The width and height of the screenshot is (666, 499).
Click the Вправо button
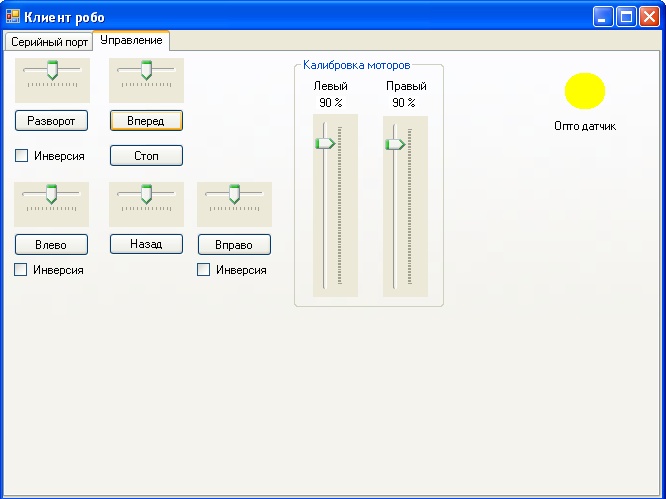(x=234, y=244)
